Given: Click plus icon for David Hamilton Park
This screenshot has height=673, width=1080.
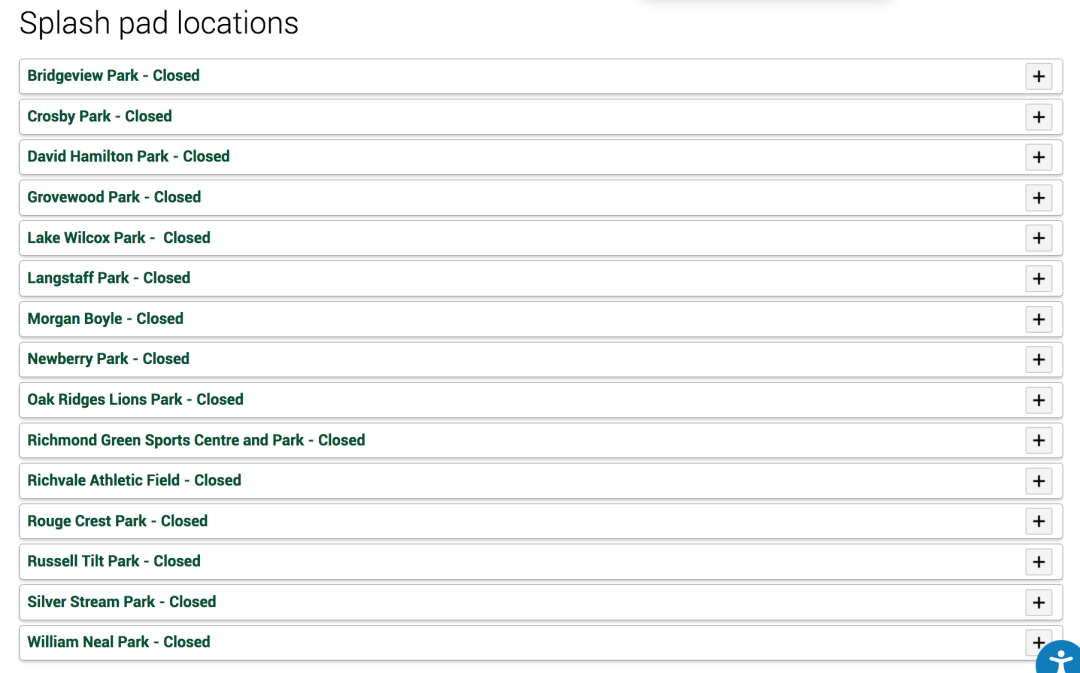Looking at the screenshot, I should 1039,157.
